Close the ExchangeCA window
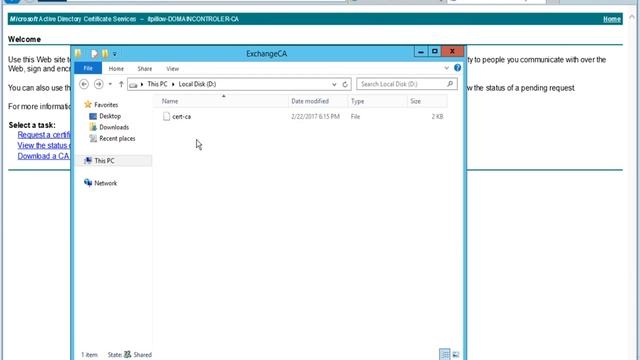This screenshot has height=360, width=640. (x=452, y=51)
